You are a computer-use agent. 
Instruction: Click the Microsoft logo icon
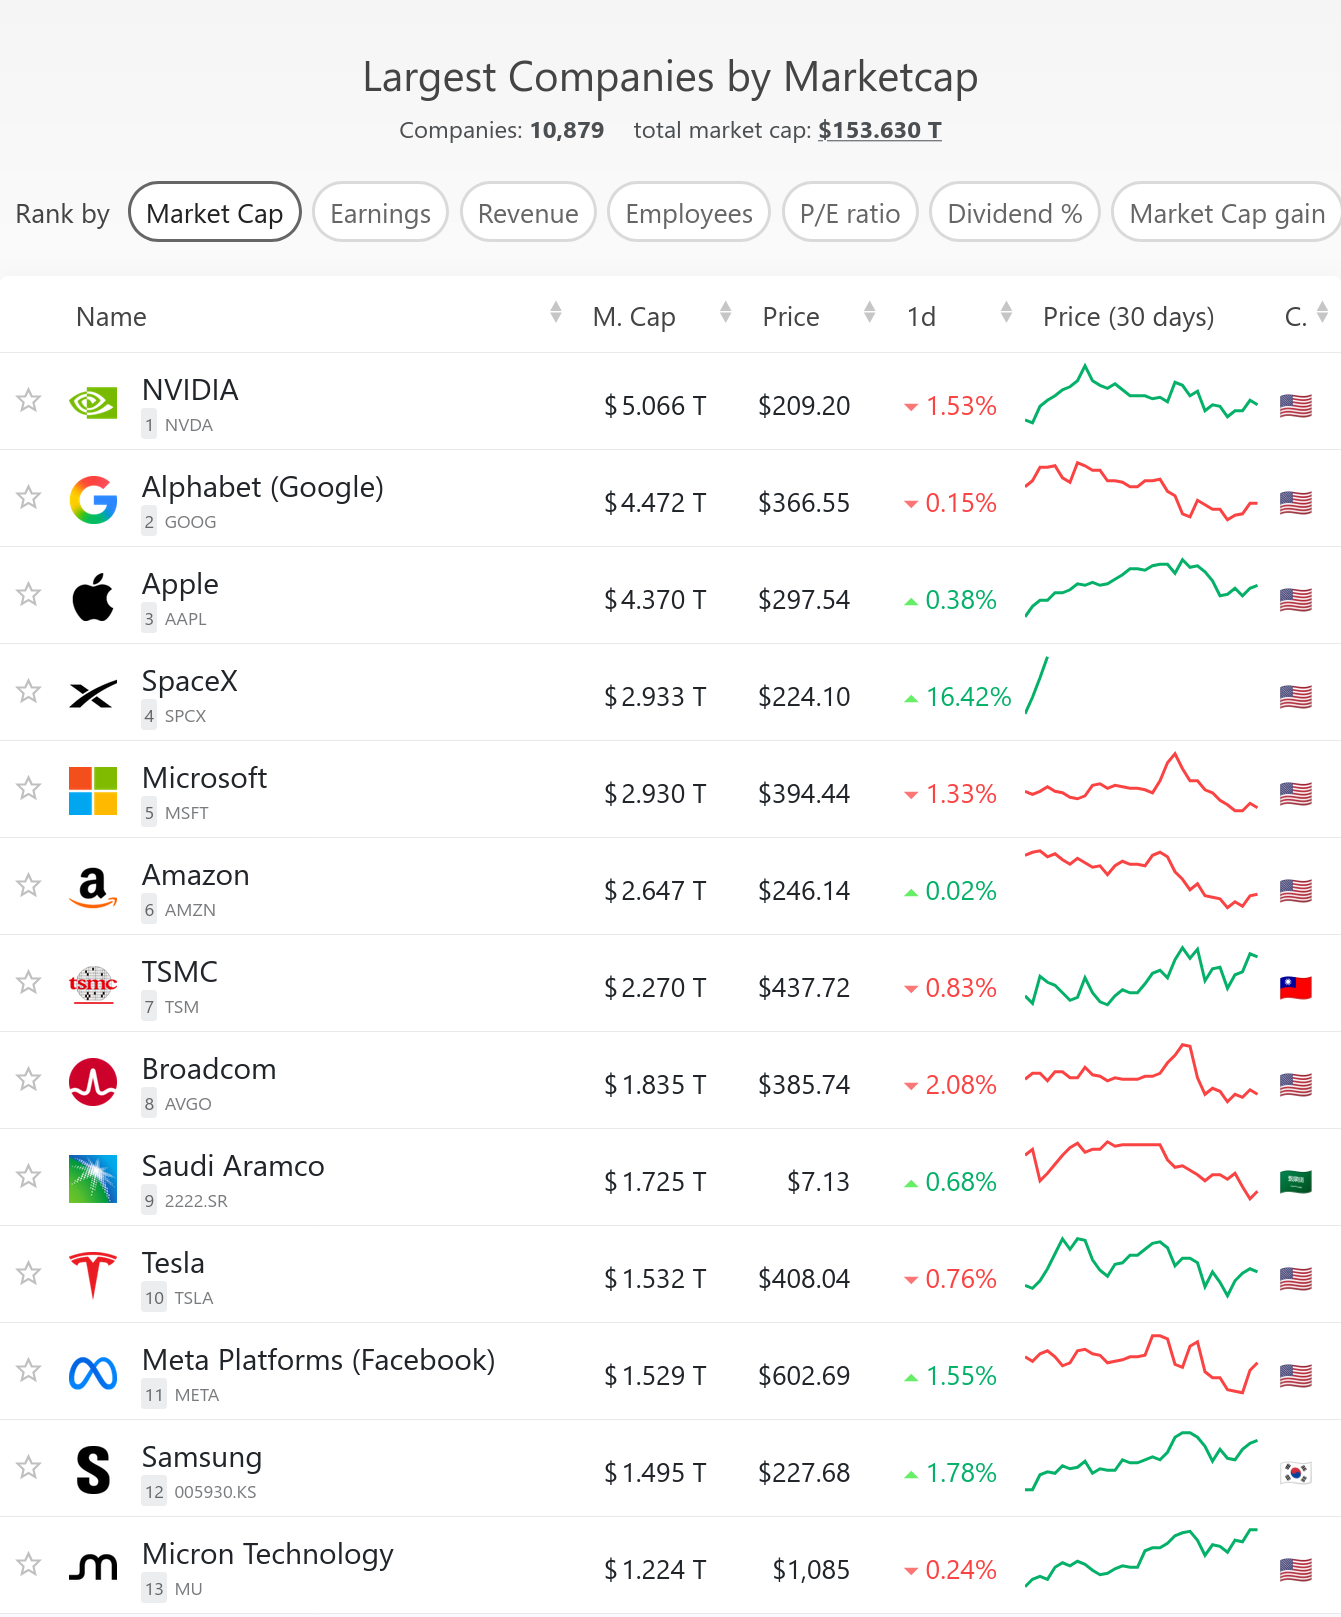click(x=93, y=791)
